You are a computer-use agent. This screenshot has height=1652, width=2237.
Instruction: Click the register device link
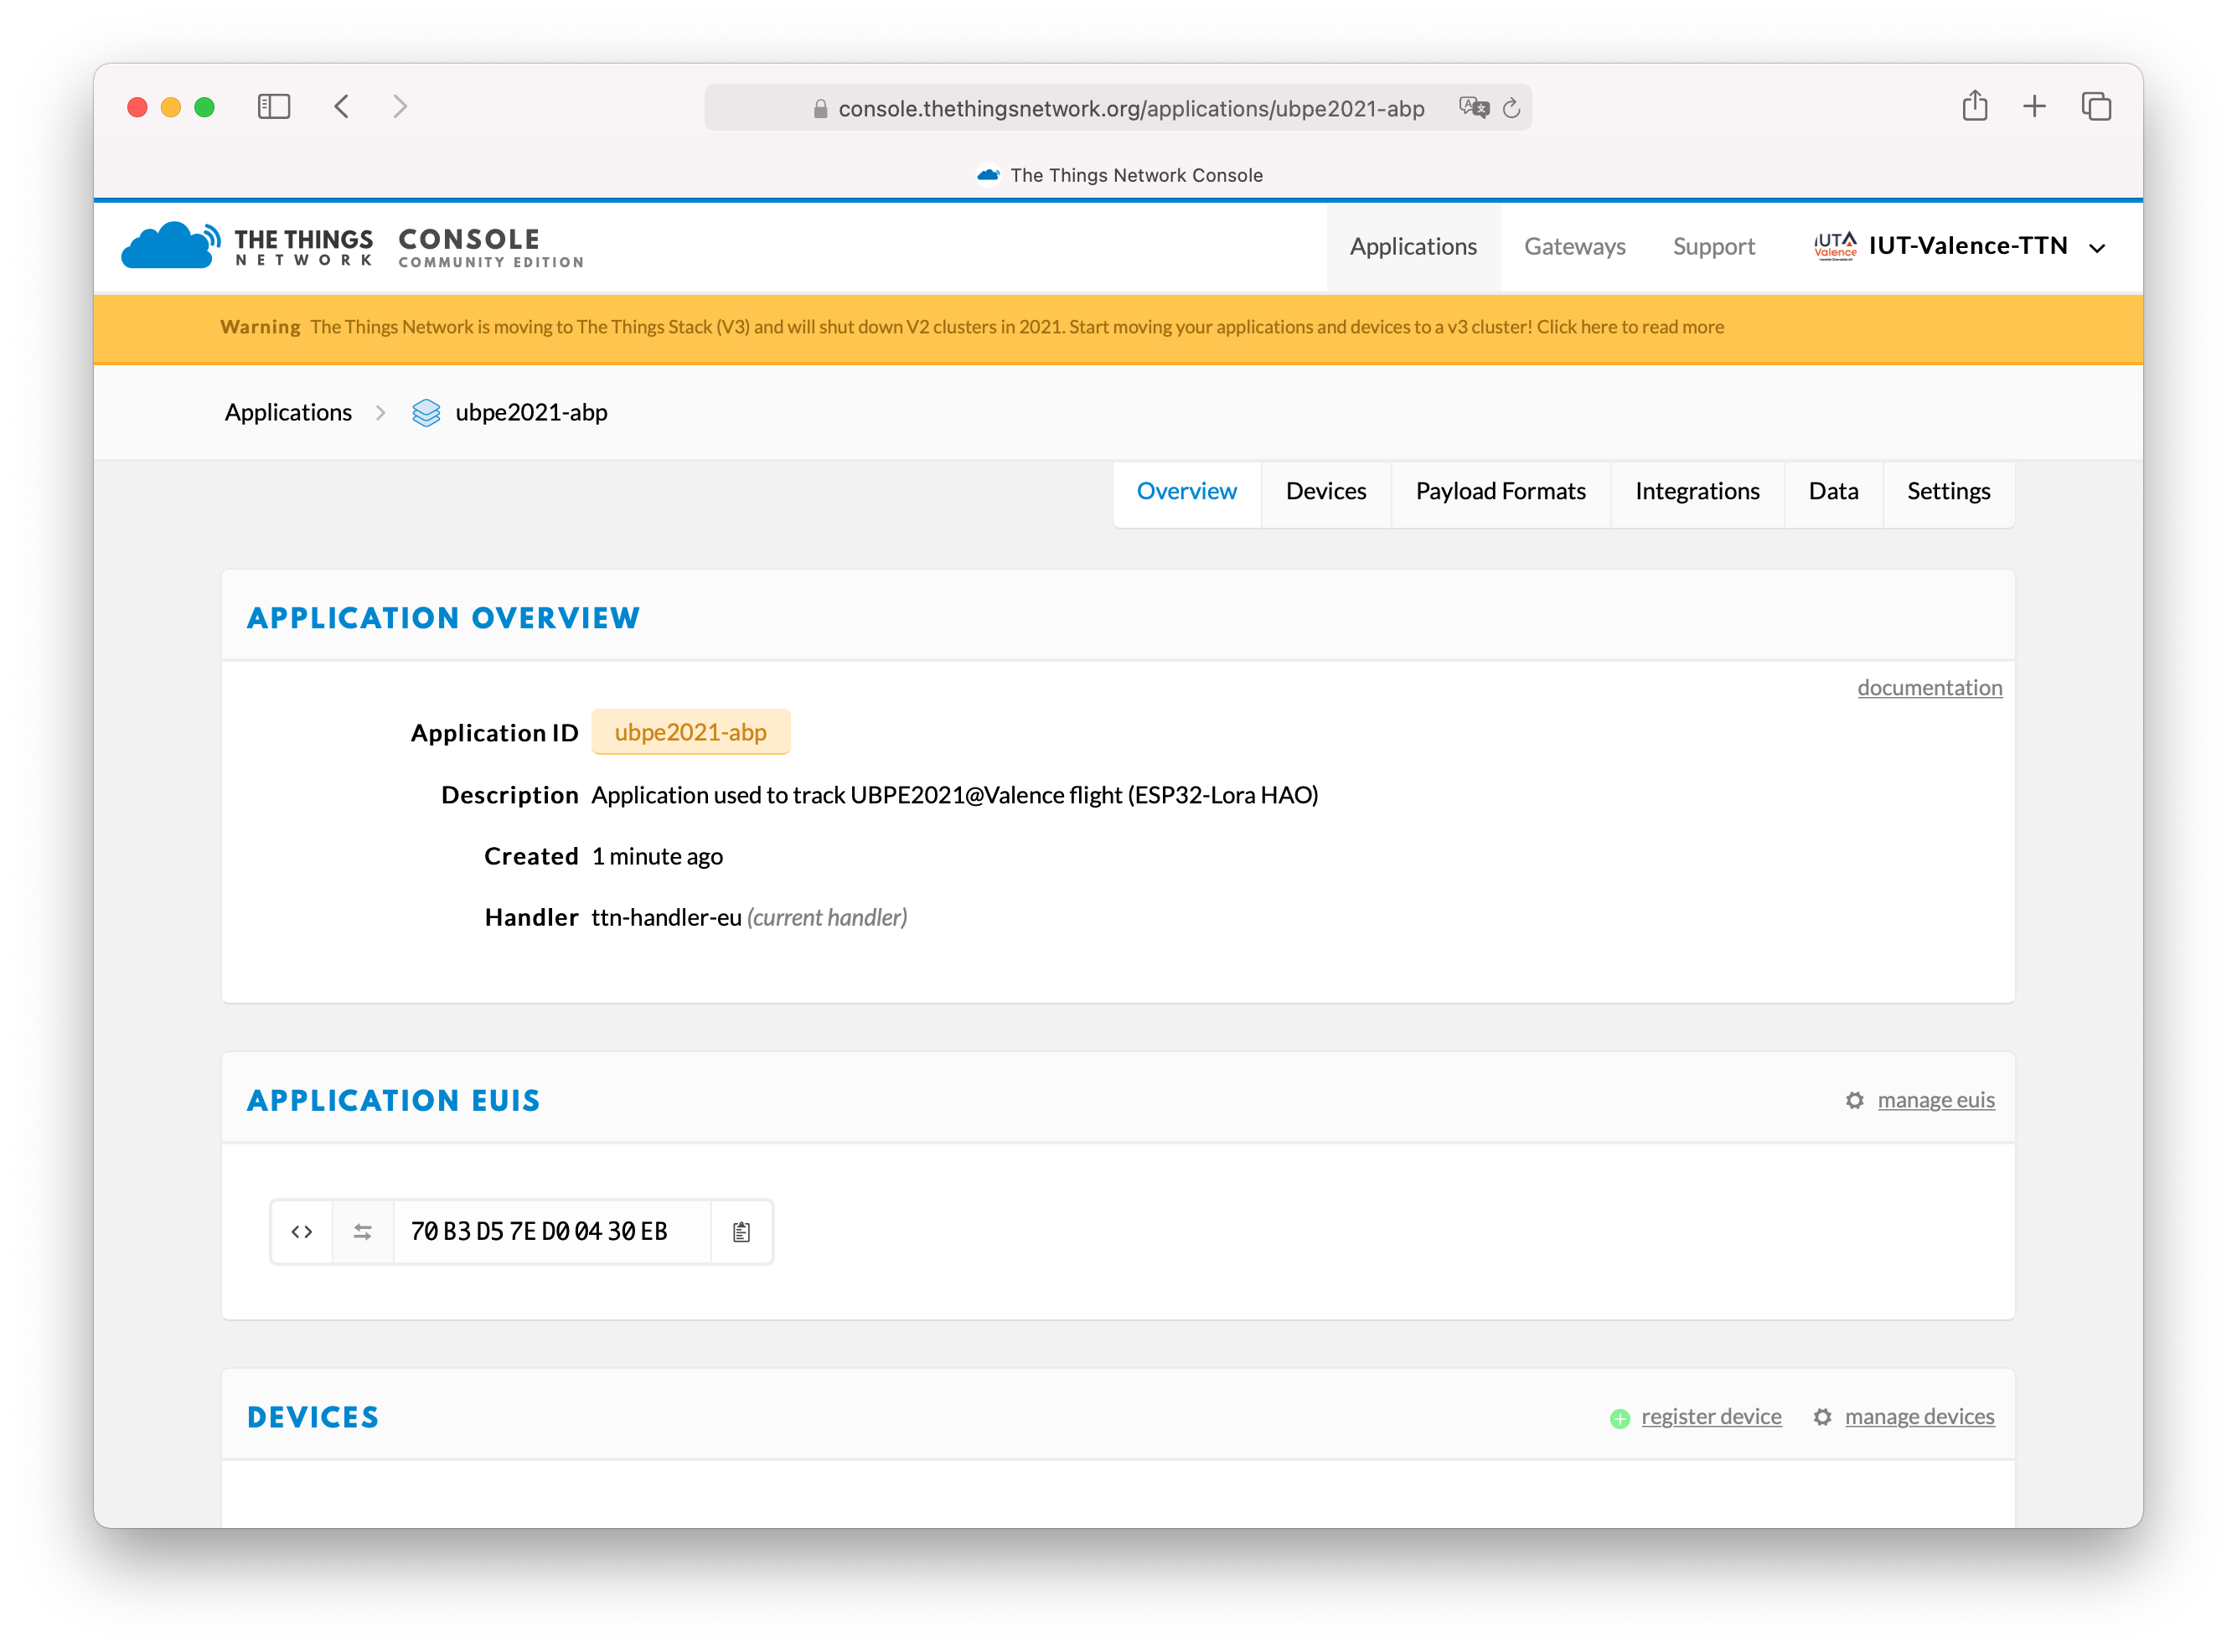coord(1711,1417)
